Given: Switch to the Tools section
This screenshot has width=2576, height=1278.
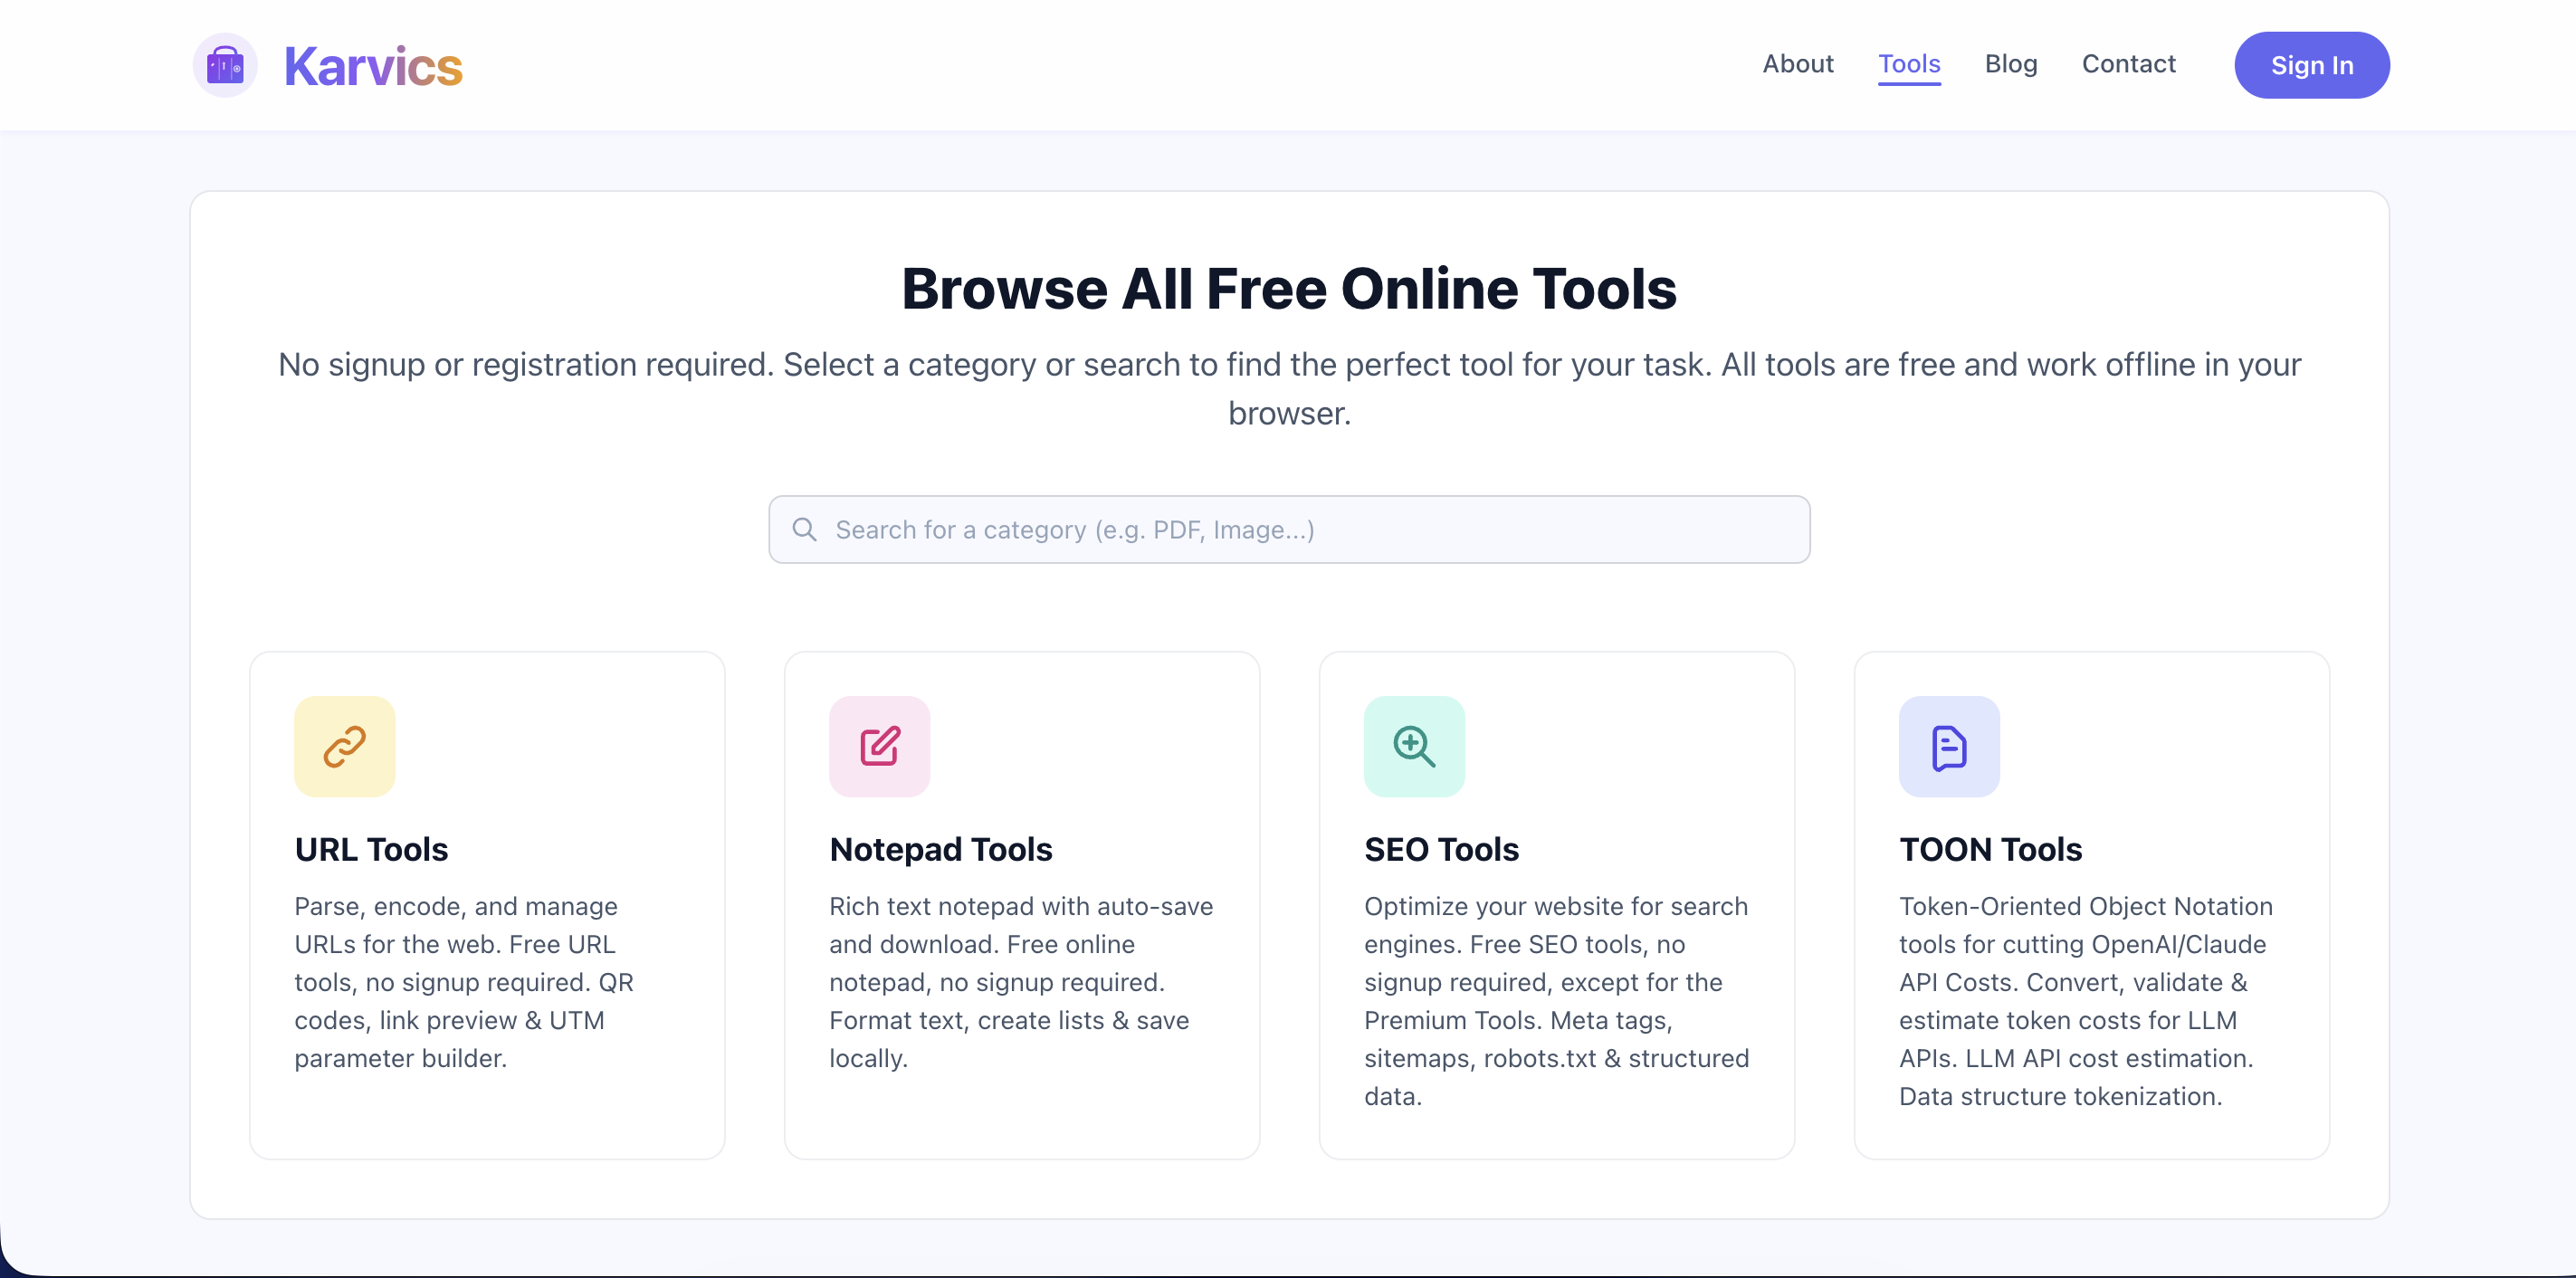Looking at the screenshot, I should (x=1909, y=64).
